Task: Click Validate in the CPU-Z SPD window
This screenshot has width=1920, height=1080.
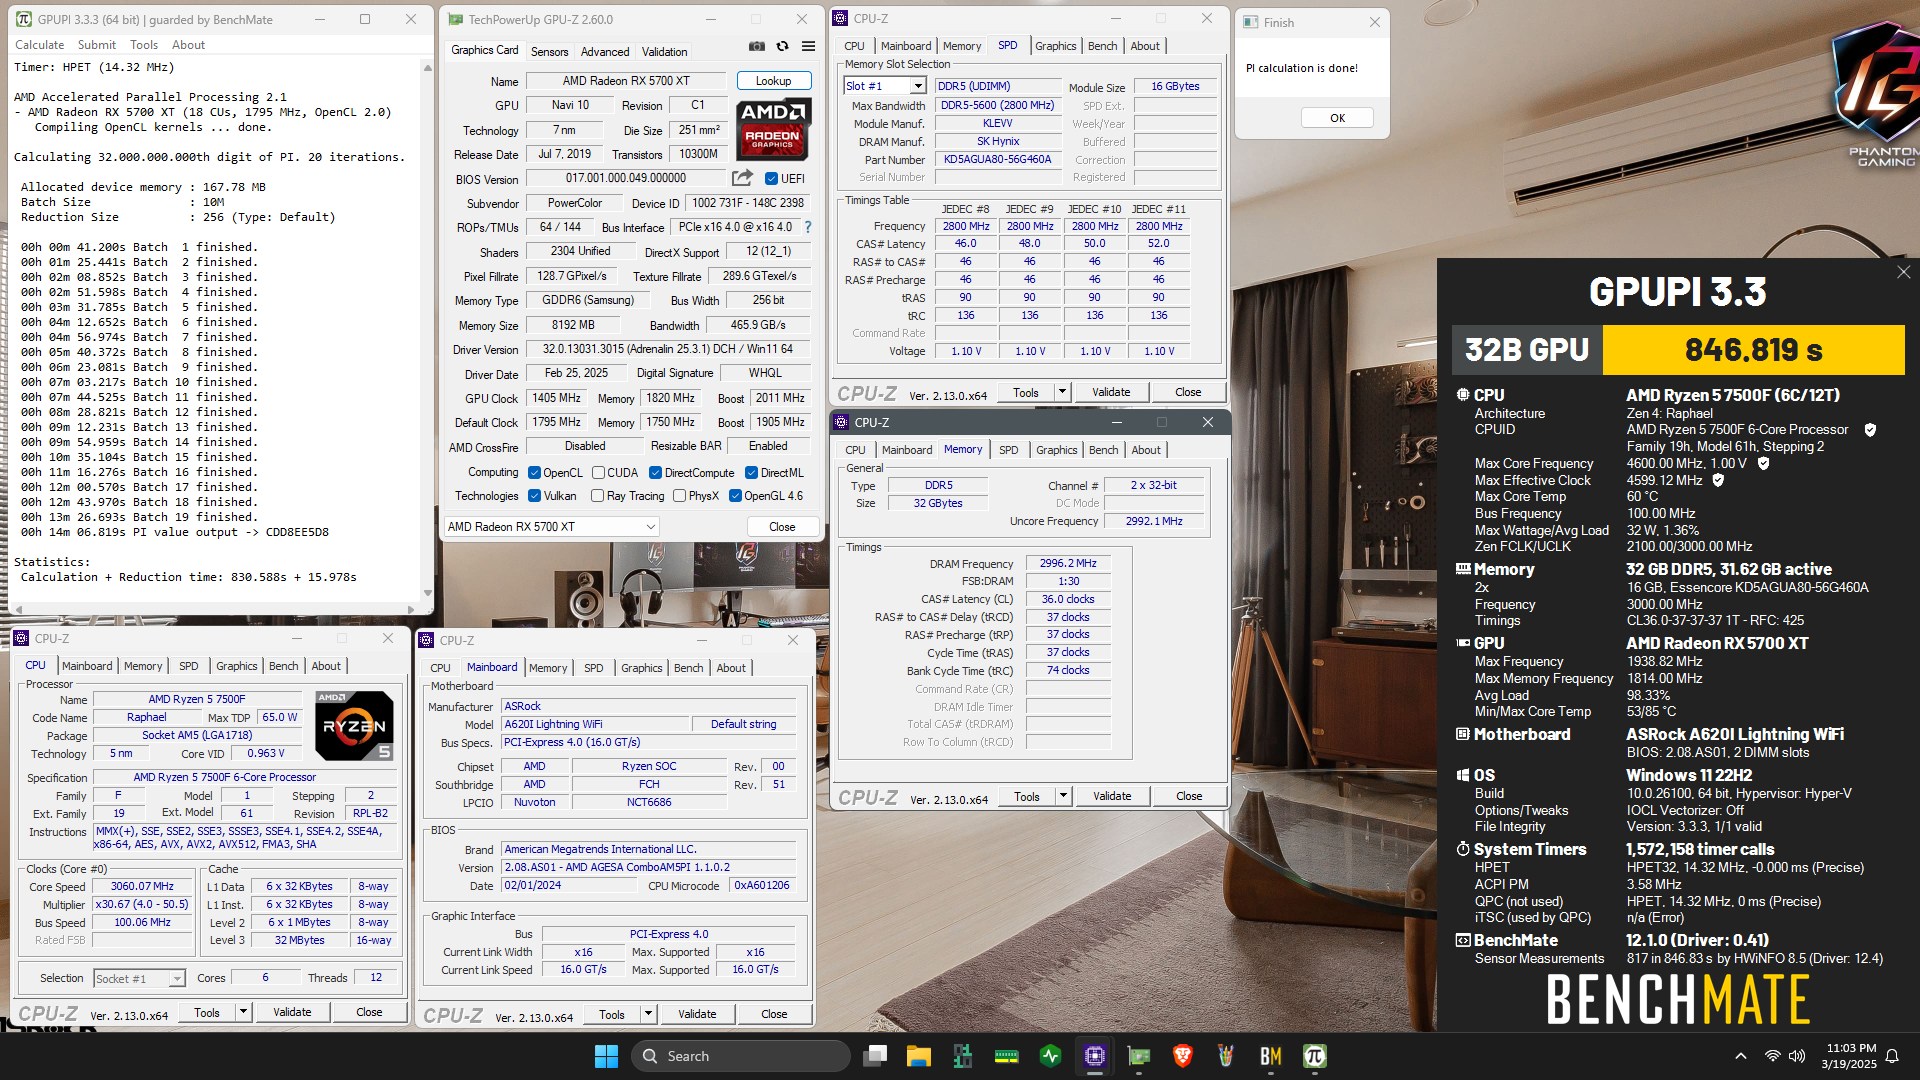Action: 1111,392
